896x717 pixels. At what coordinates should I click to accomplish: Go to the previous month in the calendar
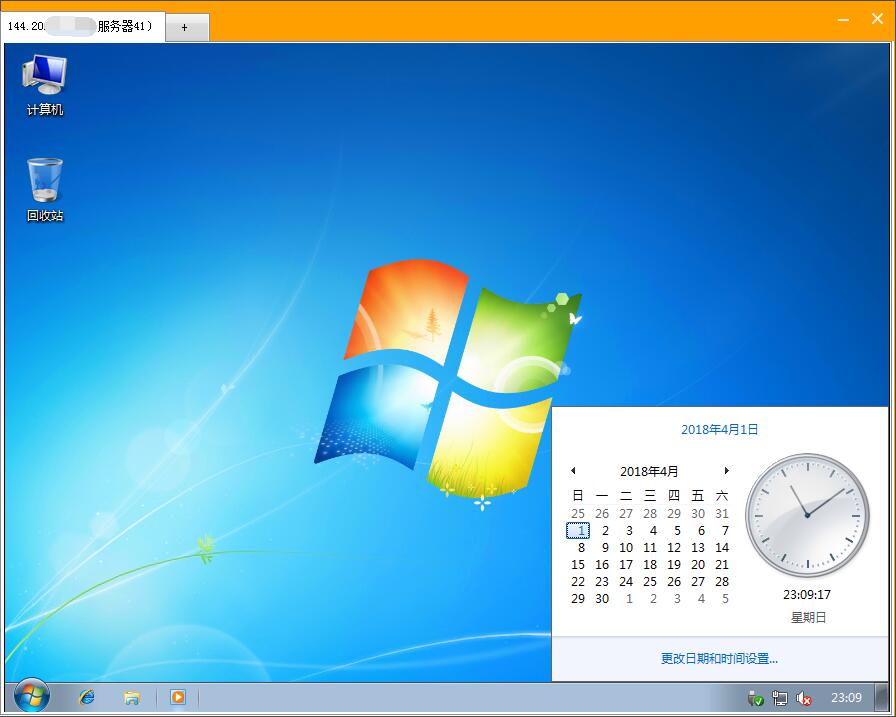(x=573, y=470)
